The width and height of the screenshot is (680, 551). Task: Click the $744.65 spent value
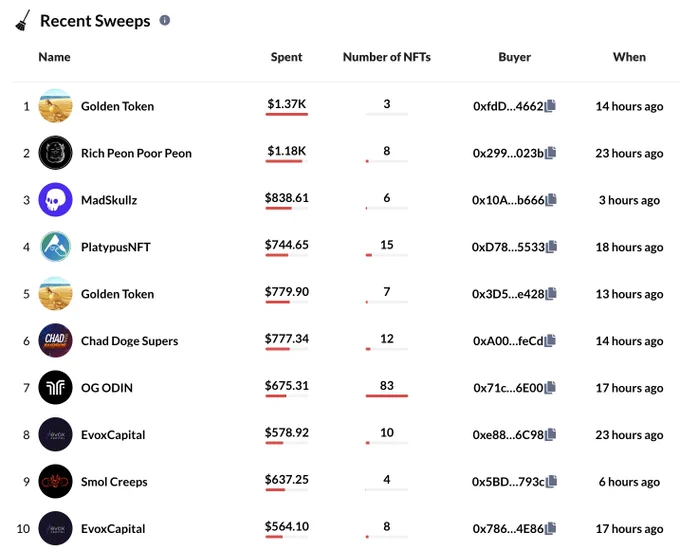point(287,245)
